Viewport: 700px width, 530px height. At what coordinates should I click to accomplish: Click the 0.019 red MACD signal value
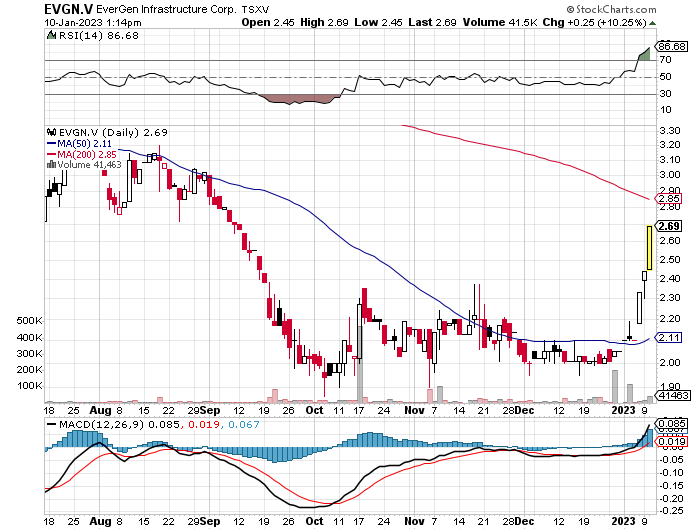coord(204,424)
